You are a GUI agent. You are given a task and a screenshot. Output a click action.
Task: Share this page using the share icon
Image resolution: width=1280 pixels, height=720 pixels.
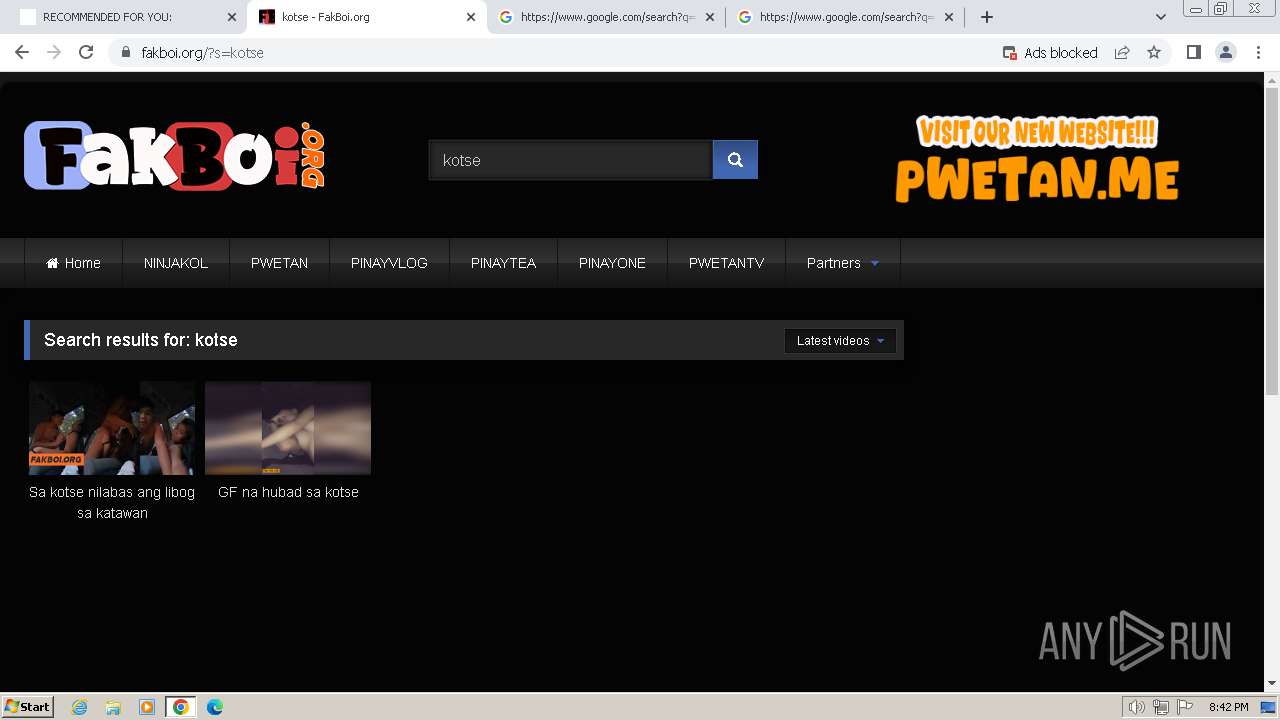tap(1122, 53)
